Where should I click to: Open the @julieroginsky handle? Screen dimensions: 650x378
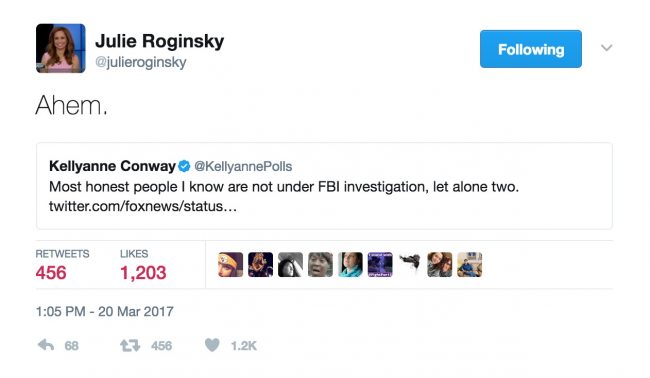click(141, 62)
